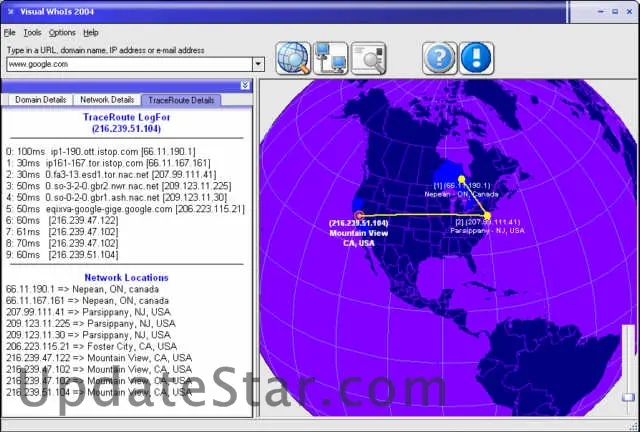Click hop 9 [216.239.51.104] row
Image resolution: width=640 pixels, height=432 pixels.
point(62,254)
